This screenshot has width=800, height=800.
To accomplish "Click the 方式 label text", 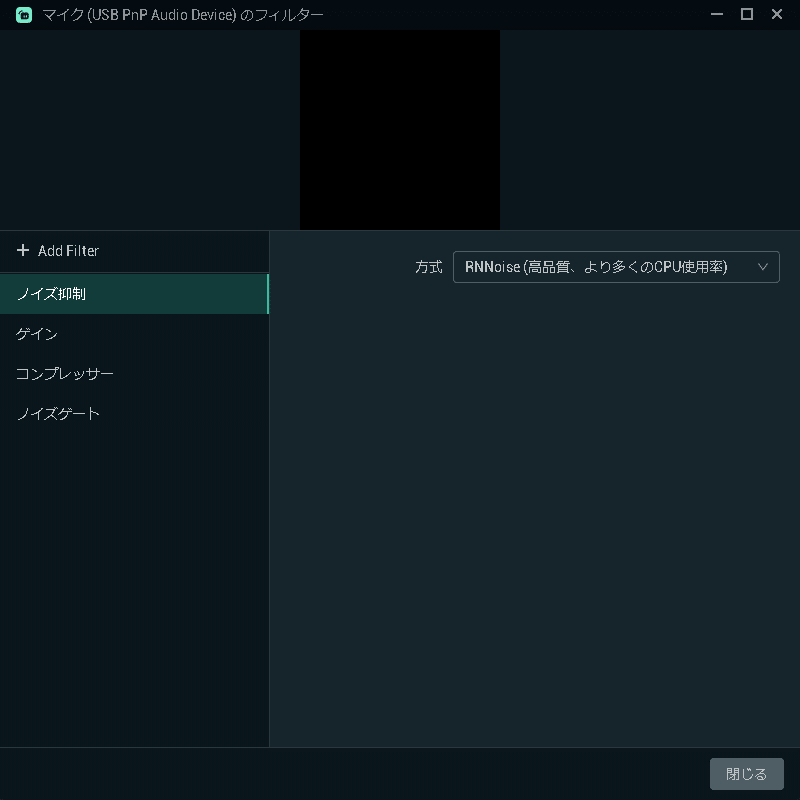I will tap(428, 267).
